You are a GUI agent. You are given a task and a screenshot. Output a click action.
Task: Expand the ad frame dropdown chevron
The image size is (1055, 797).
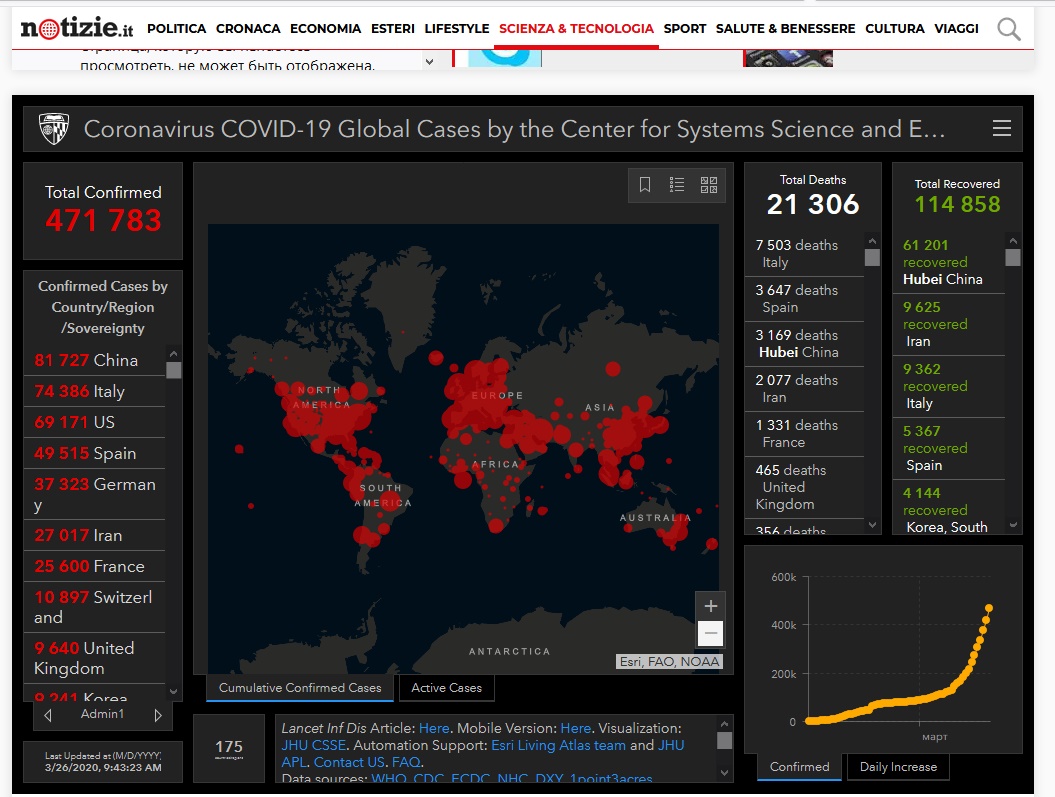(430, 61)
